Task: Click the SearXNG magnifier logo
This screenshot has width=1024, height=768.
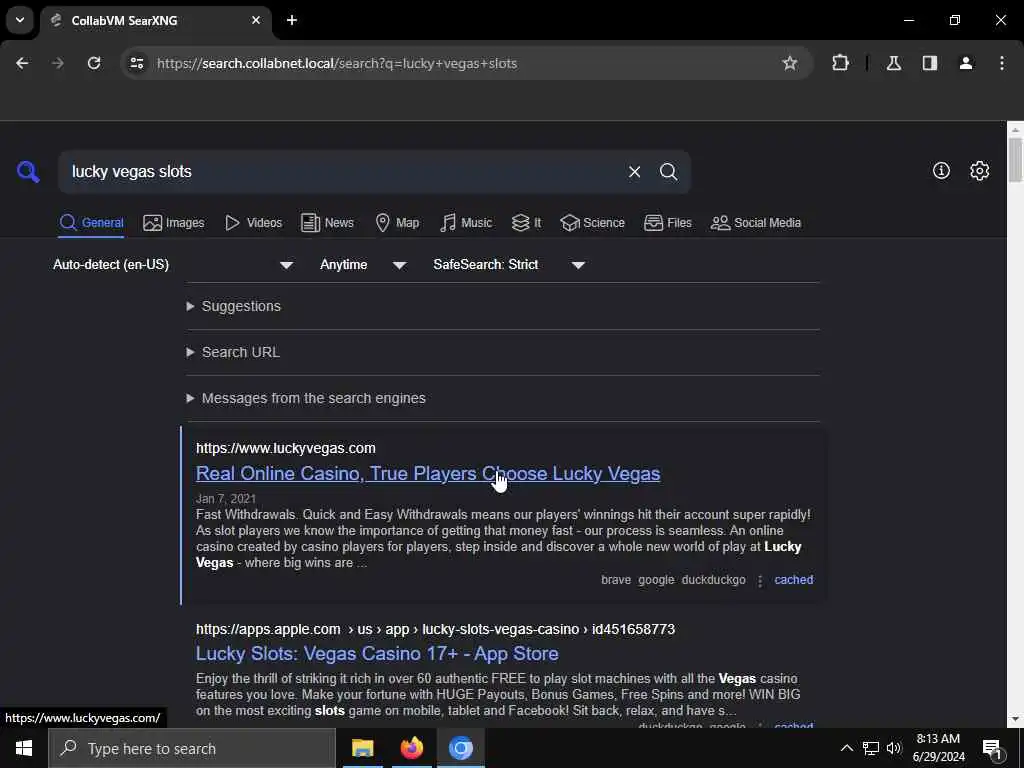Action: [x=28, y=172]
